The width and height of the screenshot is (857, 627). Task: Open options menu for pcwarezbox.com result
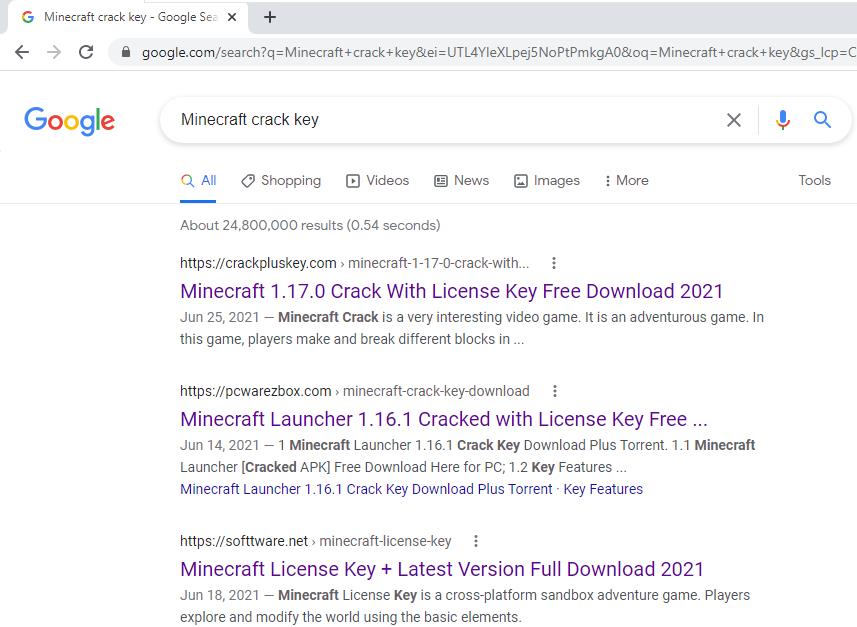[555, 391]
